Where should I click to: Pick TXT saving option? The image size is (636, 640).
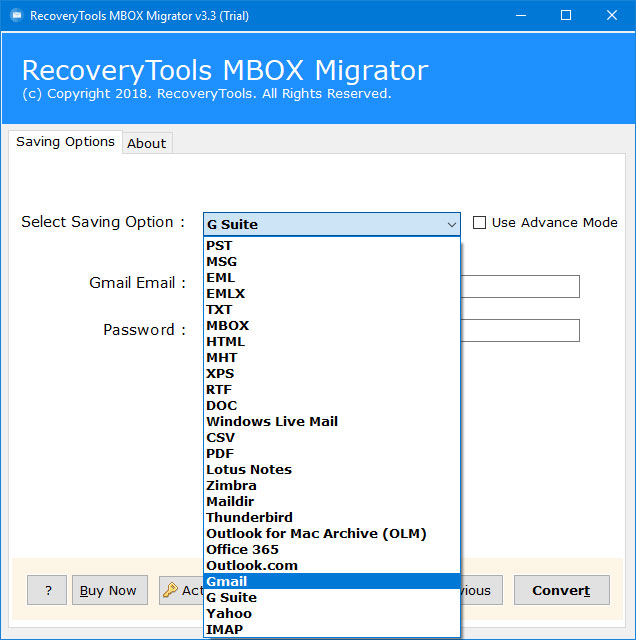click(332, 309)
